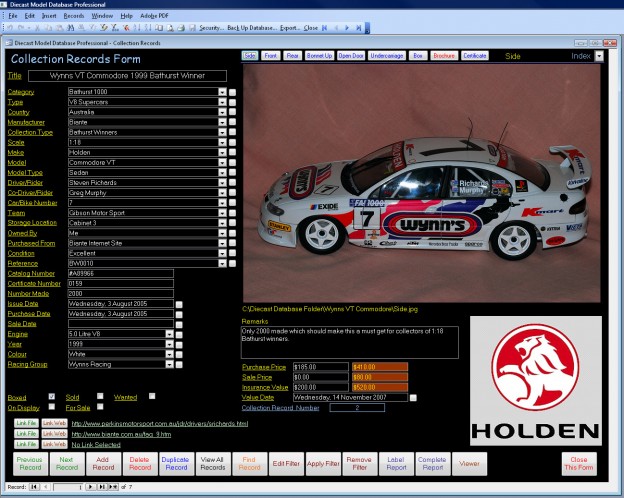Click the save disk icon in toolbar
The height and width of the screenshot is (498, 624).
(x=192, y=27)
